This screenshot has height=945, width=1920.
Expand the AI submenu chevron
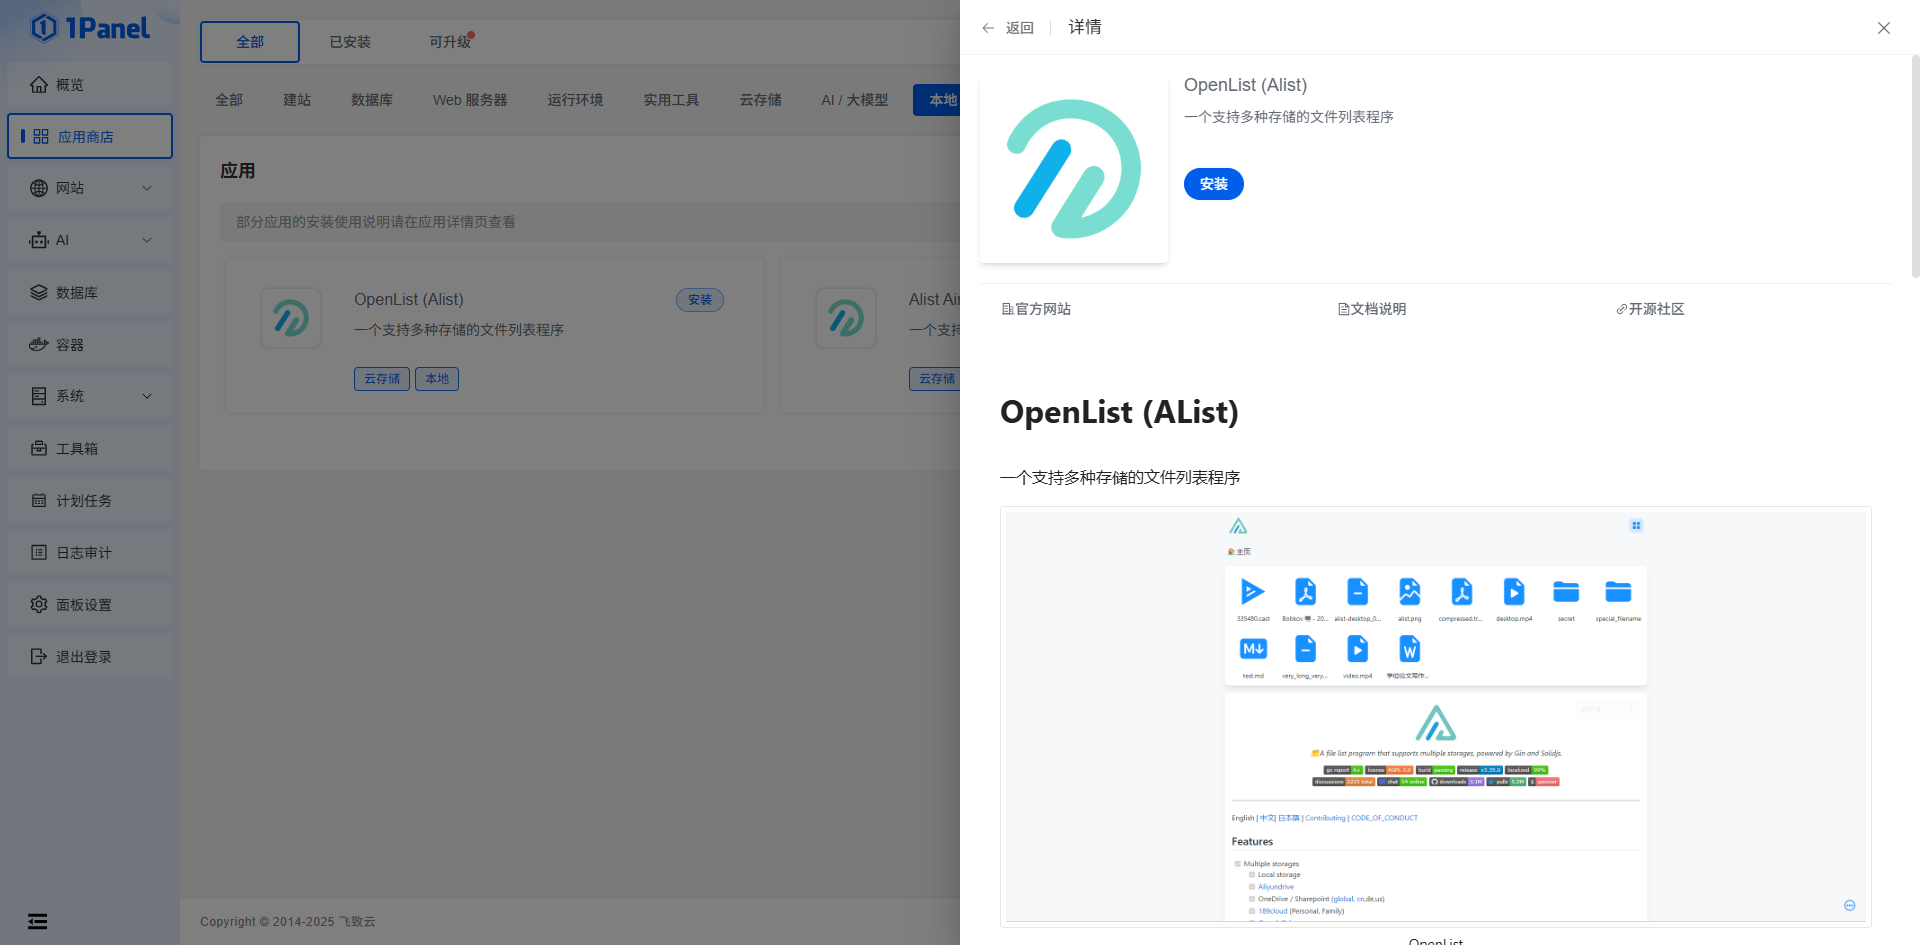147,240
